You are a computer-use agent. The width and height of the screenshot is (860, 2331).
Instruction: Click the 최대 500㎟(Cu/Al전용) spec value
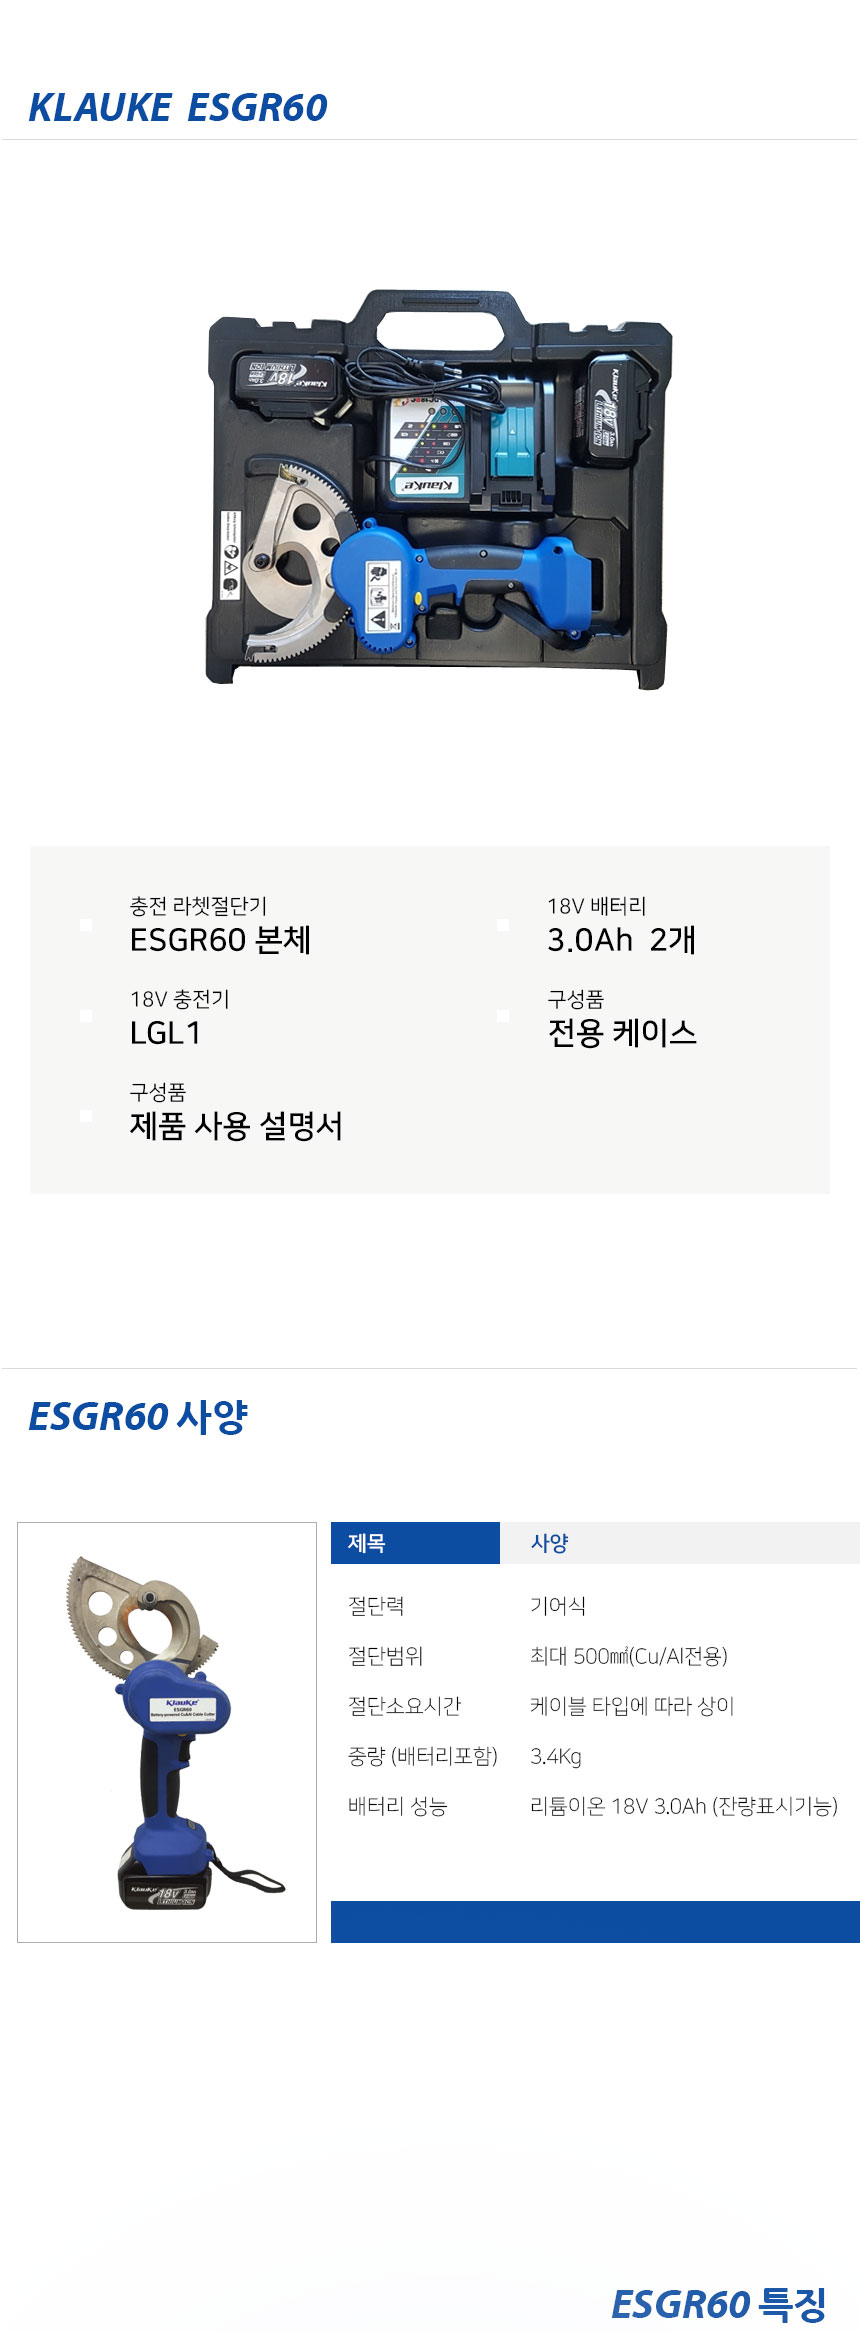[629, 1656]
